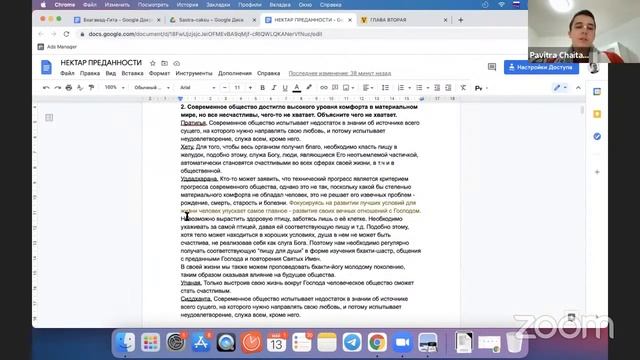Clear formatting from the selection
The image size is (640, 360).
(x=463, y=88)
